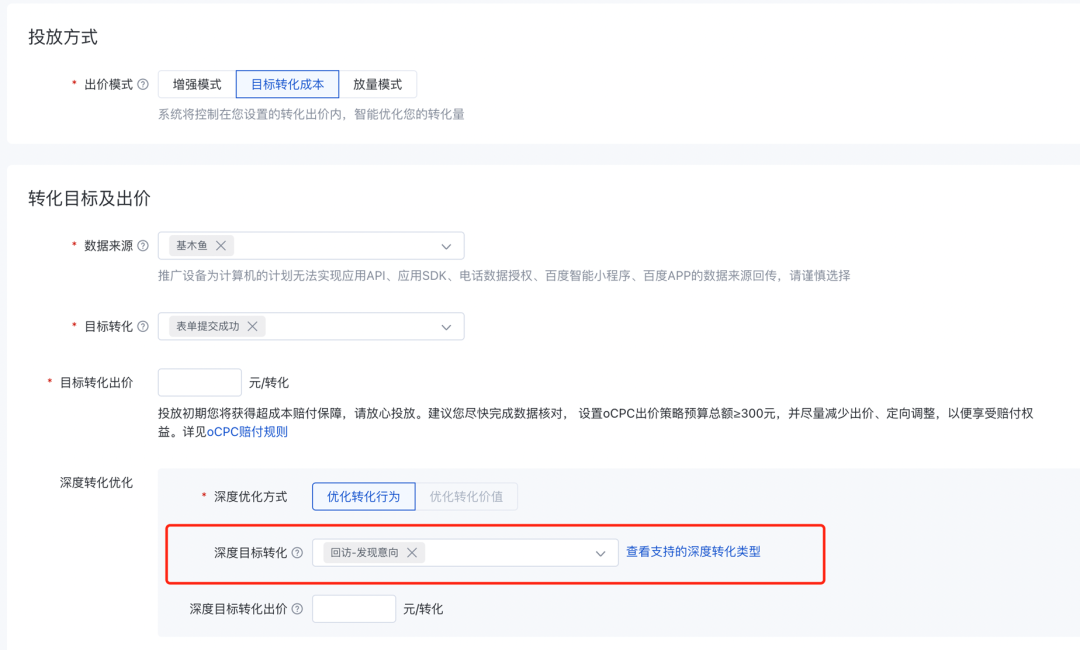
Task: Expand the 目标转化 dropdown
Action: coord(447,326)
